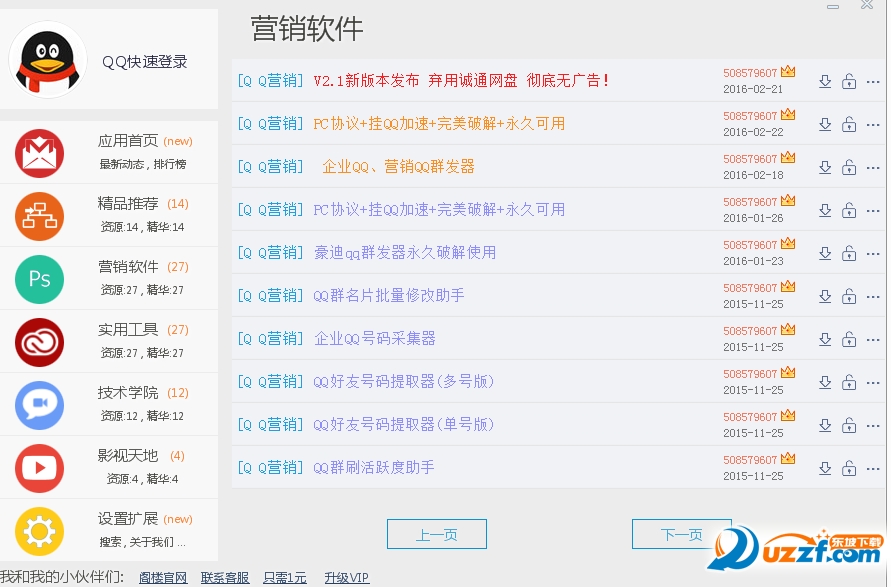Click lock icon on 豪迪qq群发器 row

tap(849, 253)
